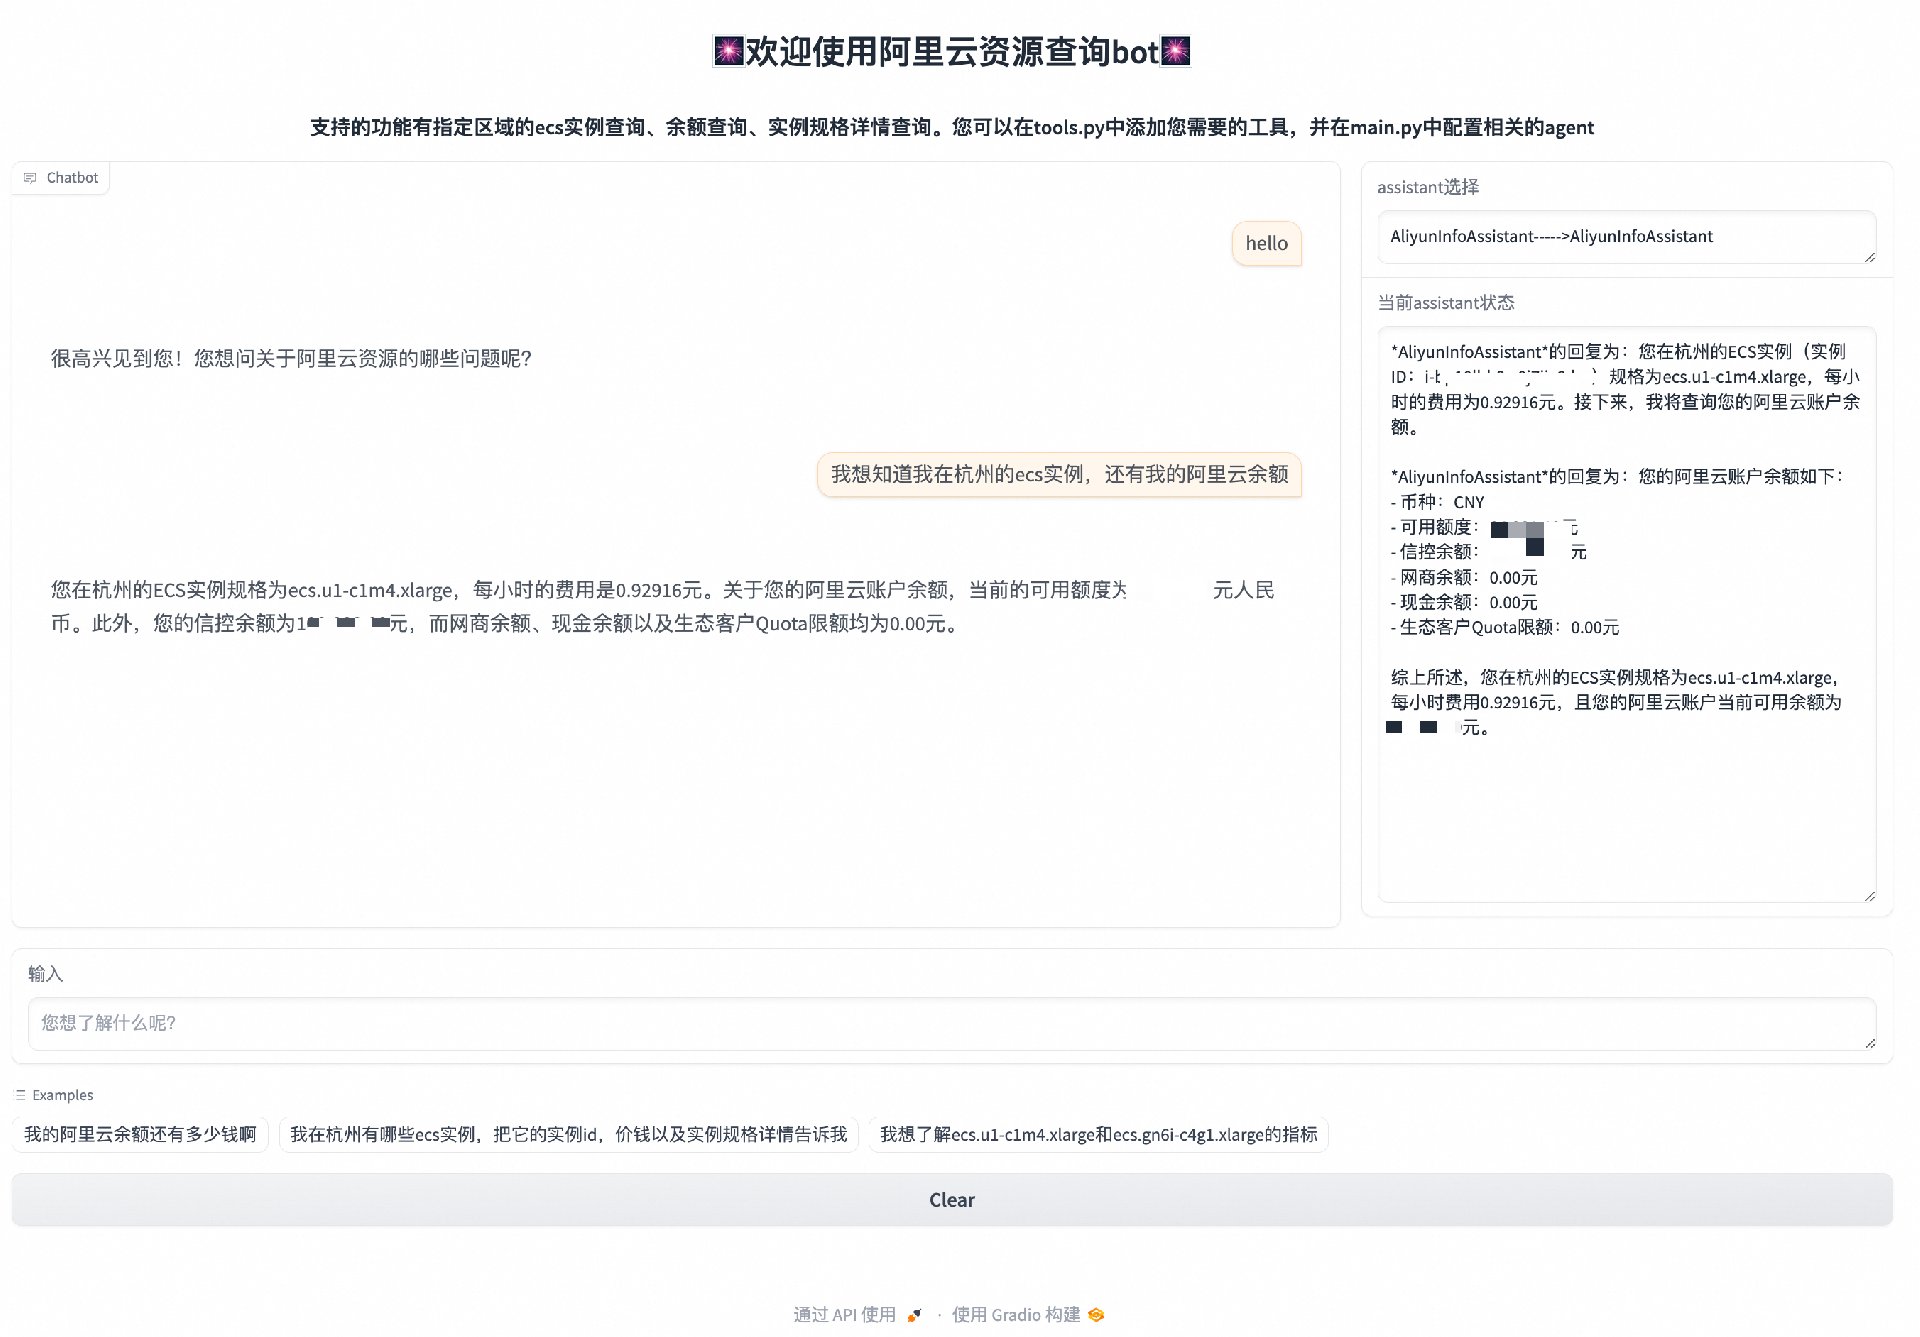Click the '可用额度' line in status
The height and width of the screenshot is (1337, 1920).
[x=1484, y=527]
